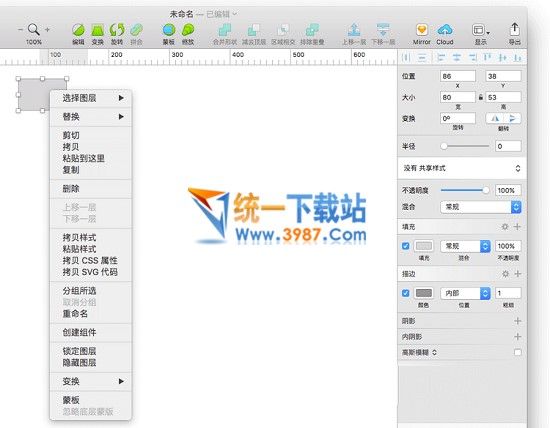Viewport: 550px width, 428px height.
Task: Click the 蒙板 mask tool icon
Action: (169, 30)
